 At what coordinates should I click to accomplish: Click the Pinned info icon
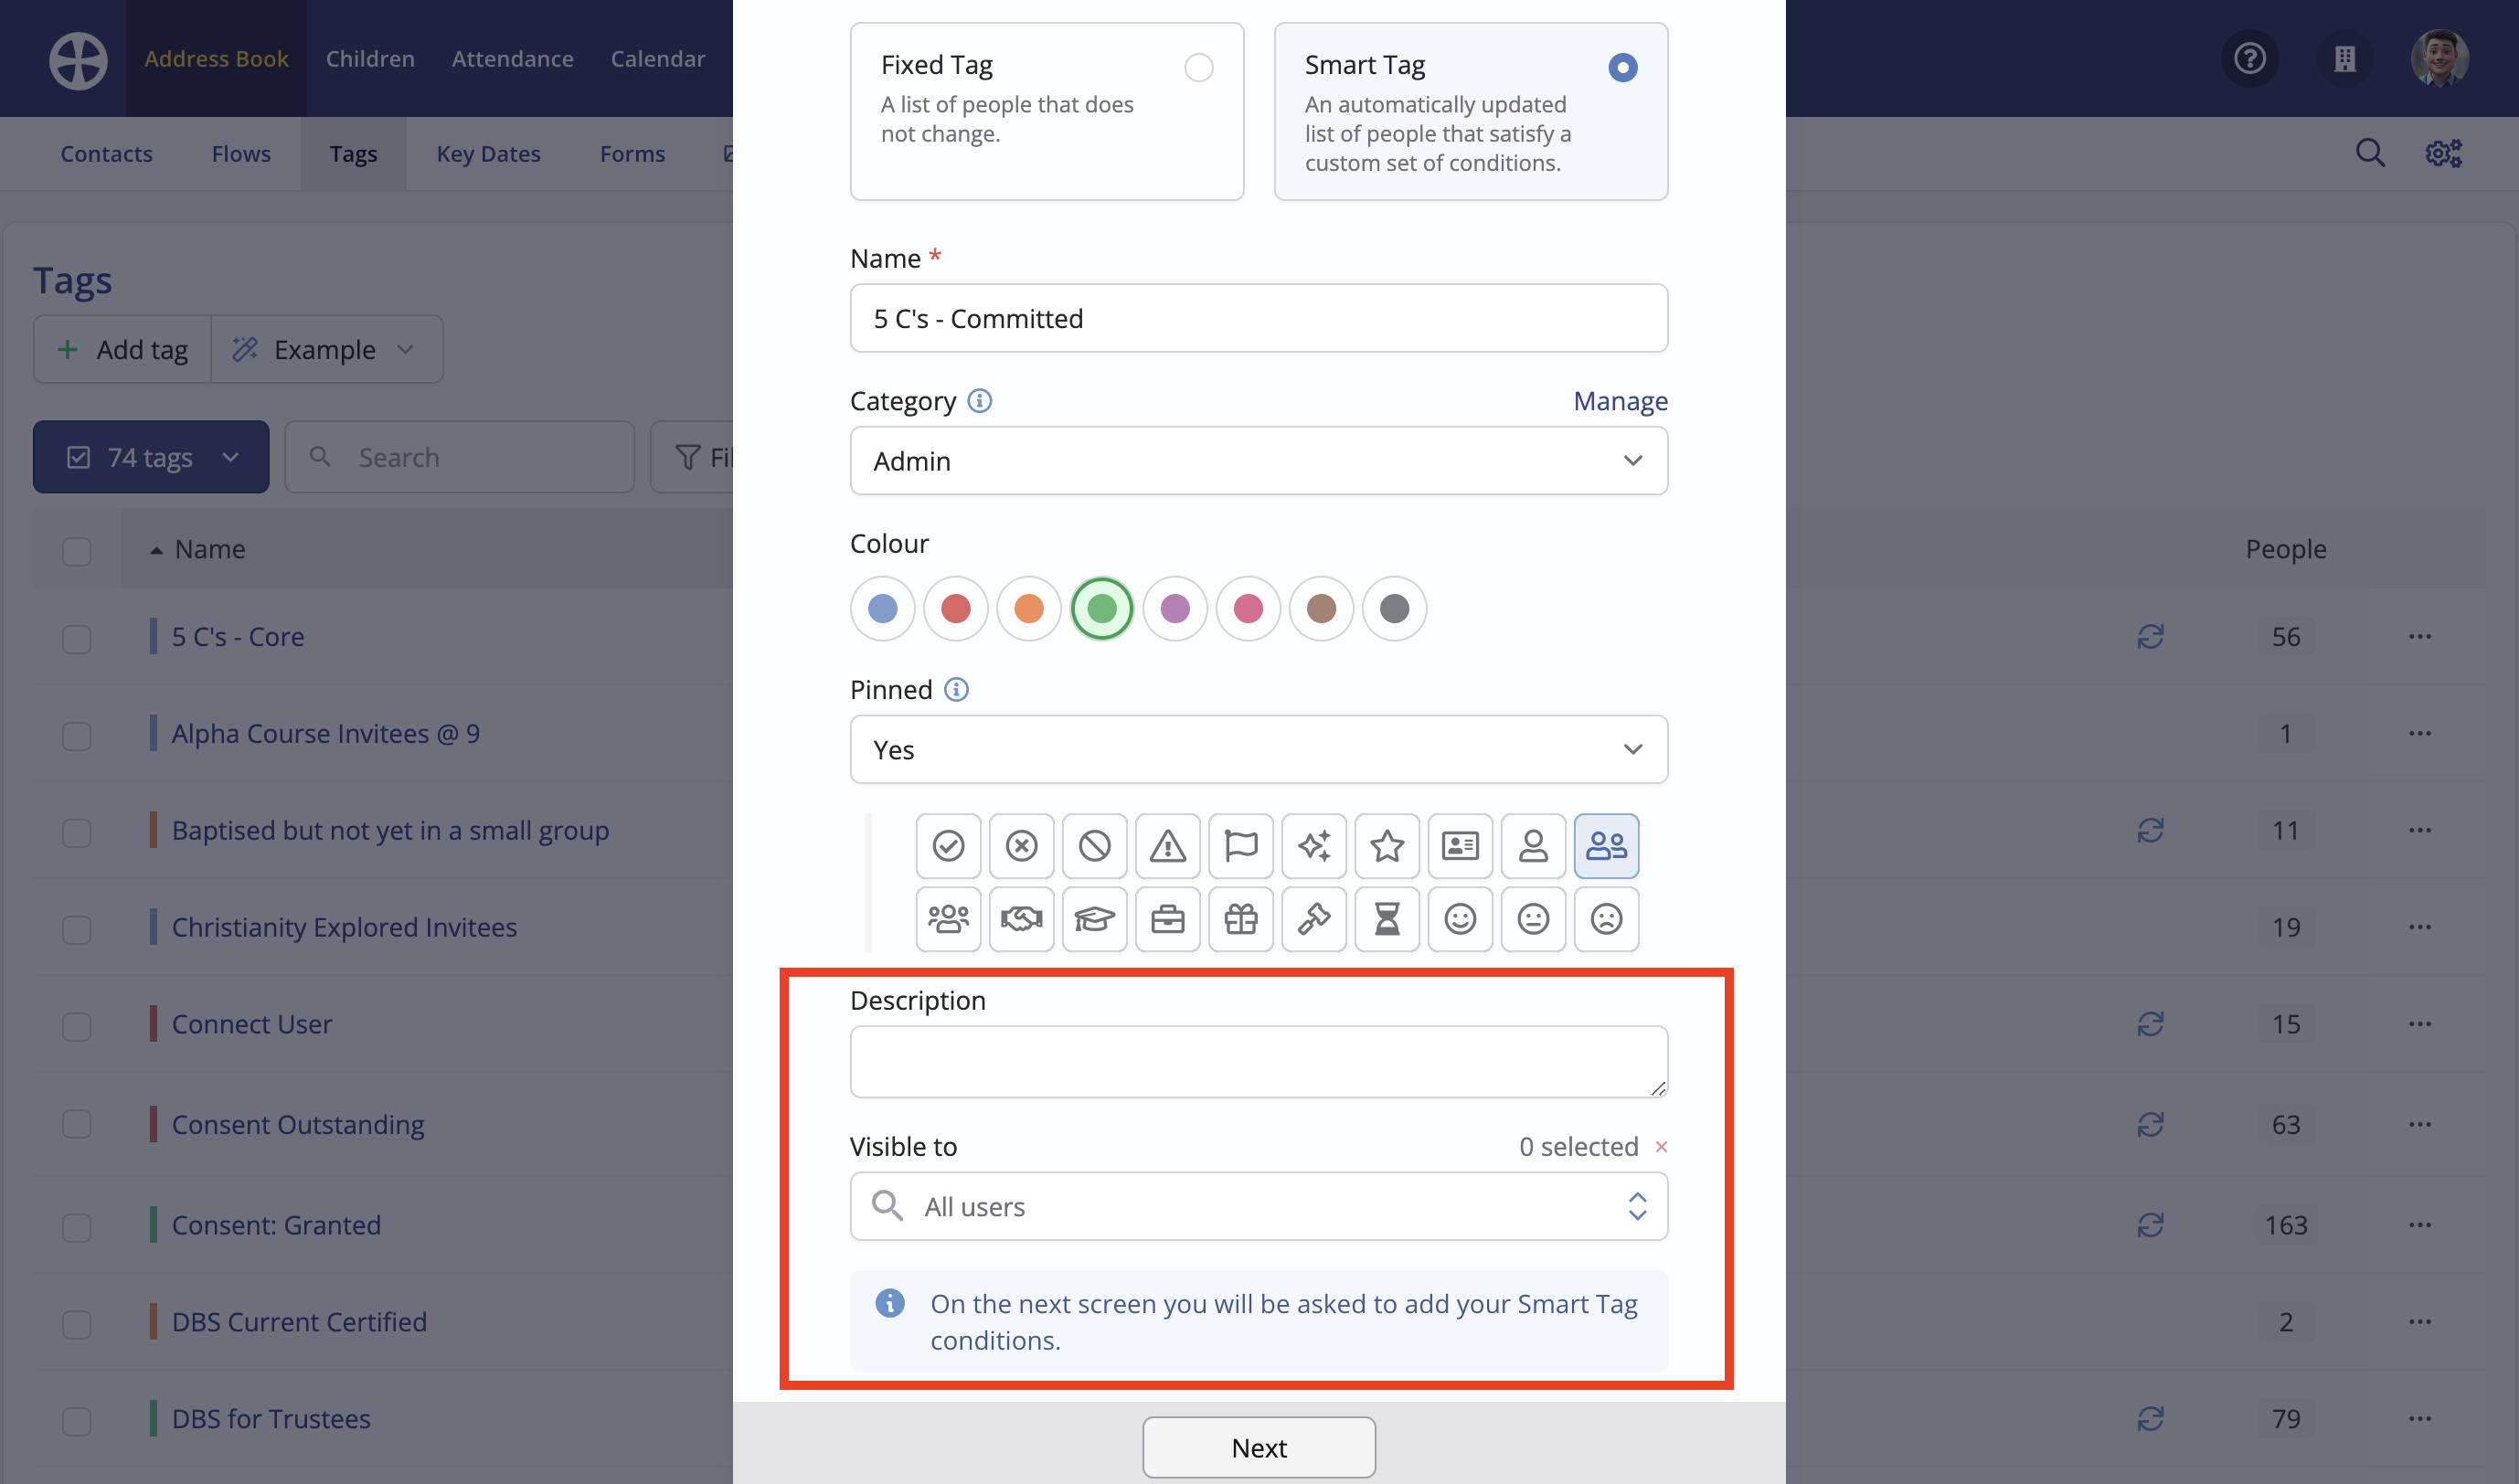point(956,690)
